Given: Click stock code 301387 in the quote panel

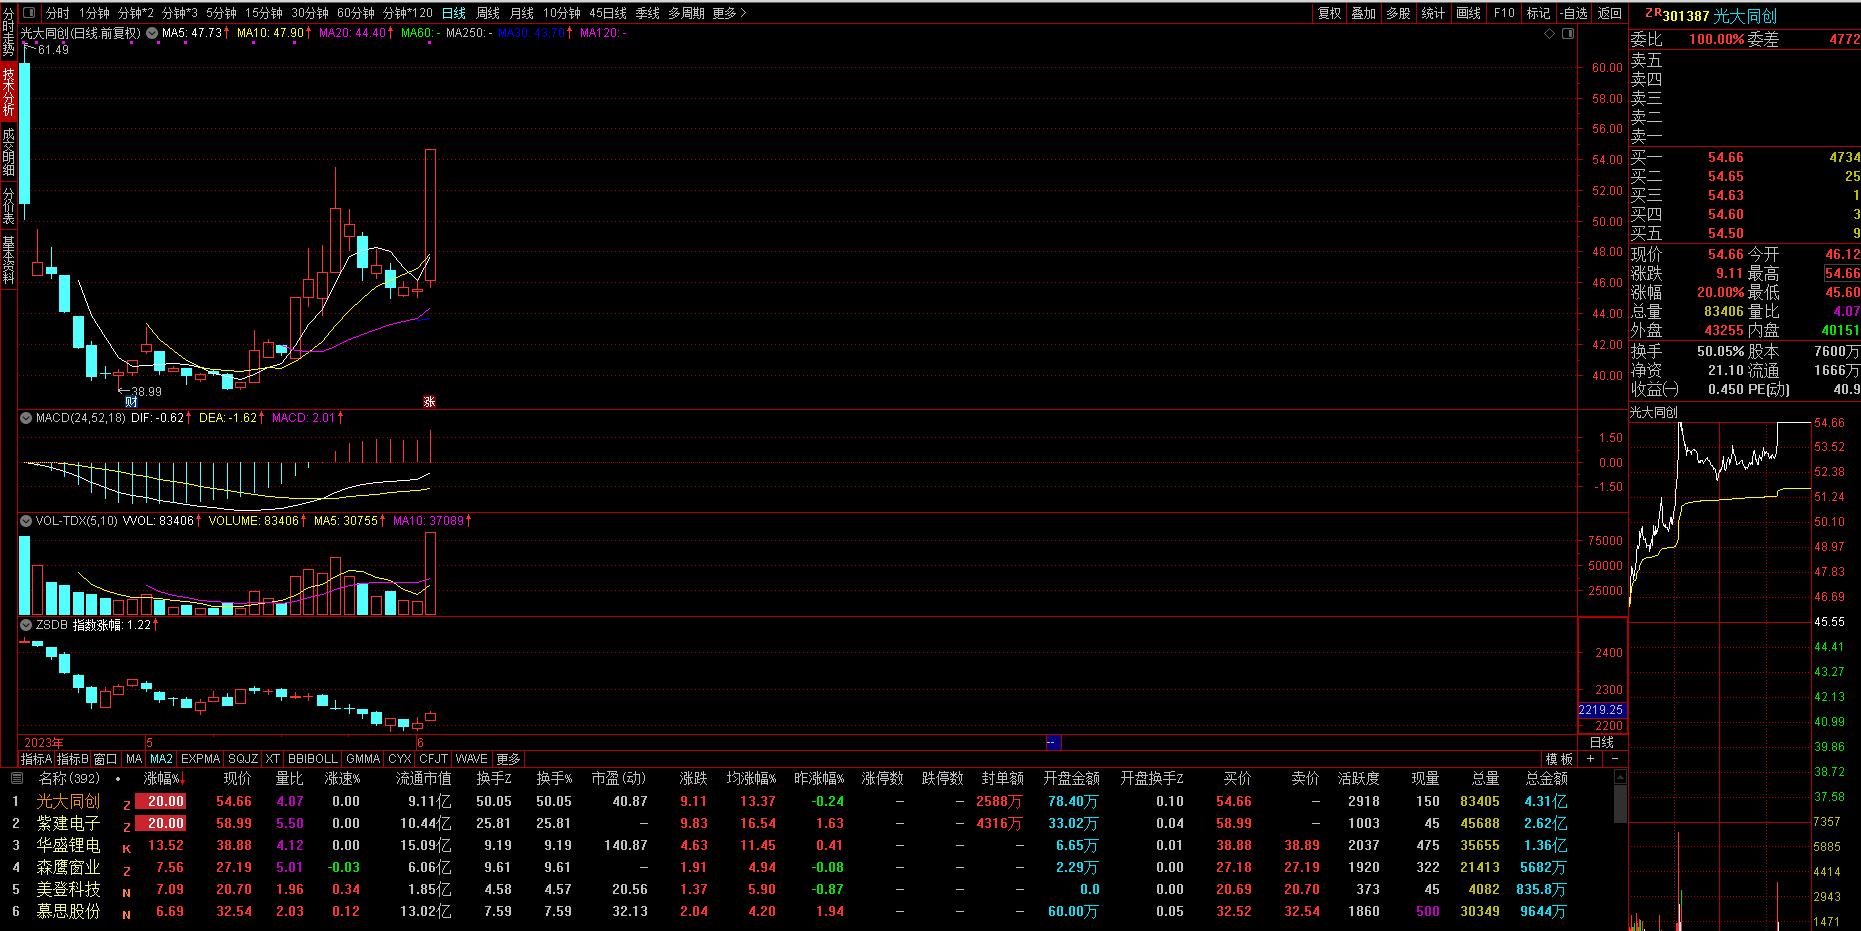Looking at the screenshot, I should click(x=1685, y=16).
